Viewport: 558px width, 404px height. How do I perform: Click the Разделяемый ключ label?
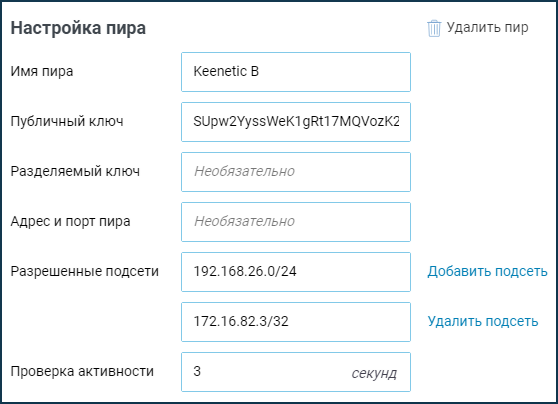(75, 171)
